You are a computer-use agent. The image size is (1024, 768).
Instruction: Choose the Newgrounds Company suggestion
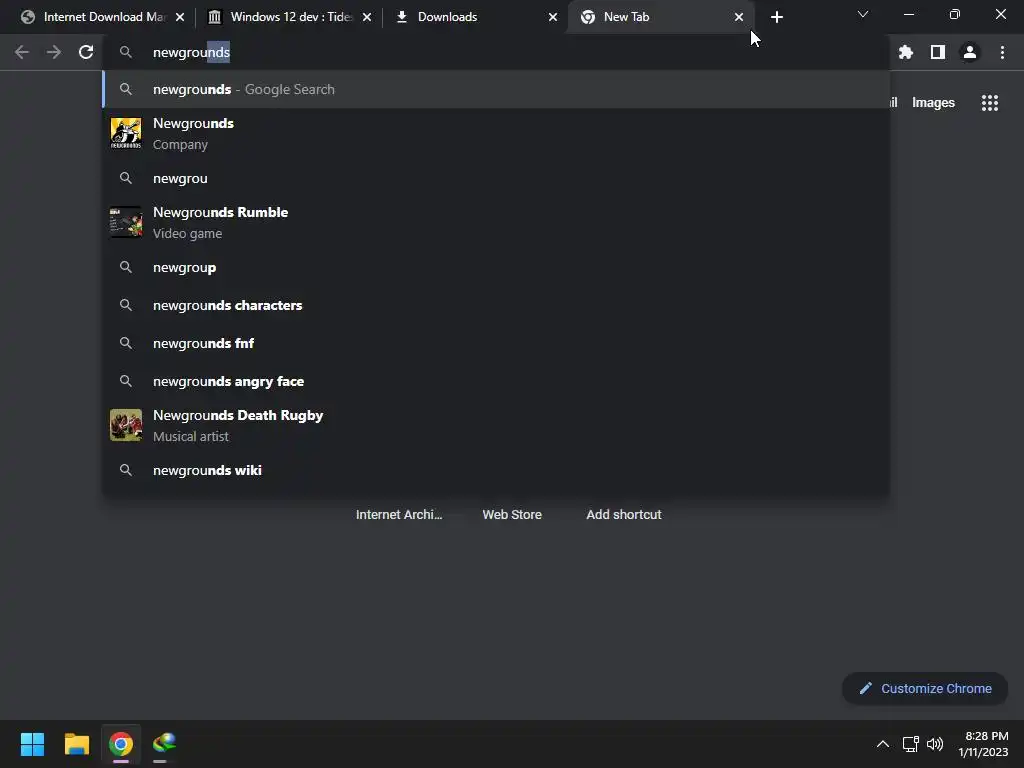click(x=496, y=134)
